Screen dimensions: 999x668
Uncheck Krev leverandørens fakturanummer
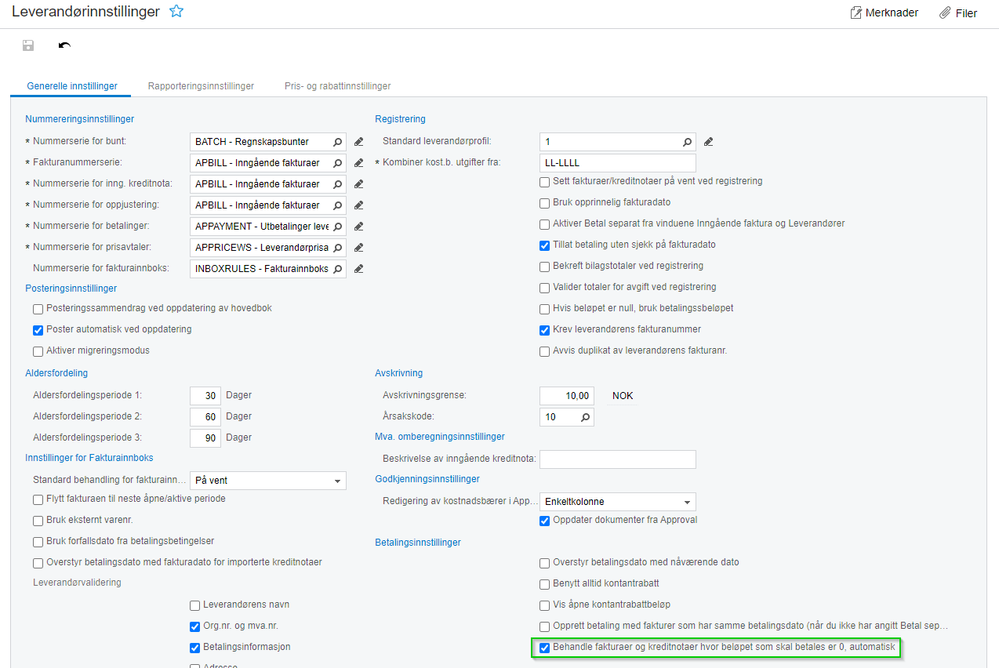(x=545, y=330)
